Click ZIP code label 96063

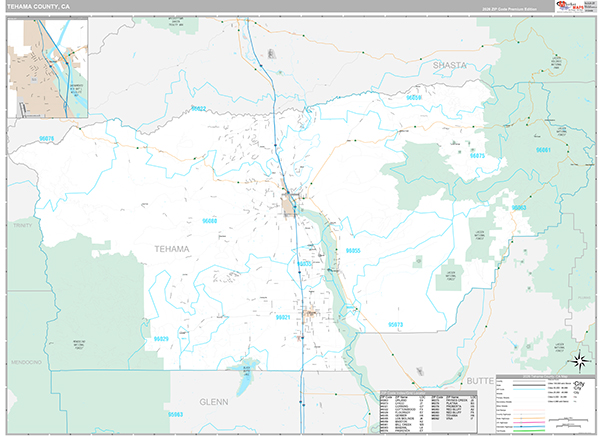point(518,207)
